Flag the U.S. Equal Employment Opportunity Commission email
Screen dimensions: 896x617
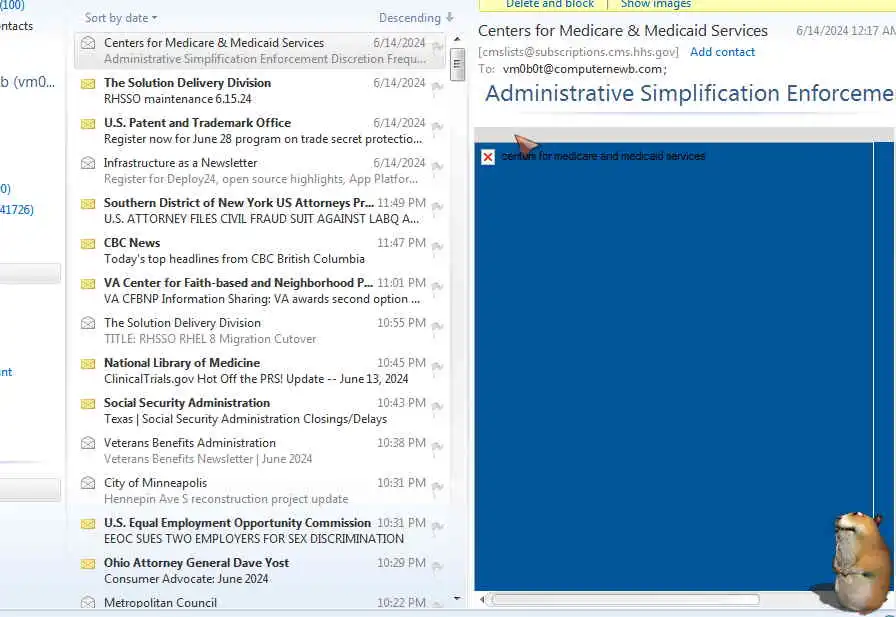tap(438, 527)
